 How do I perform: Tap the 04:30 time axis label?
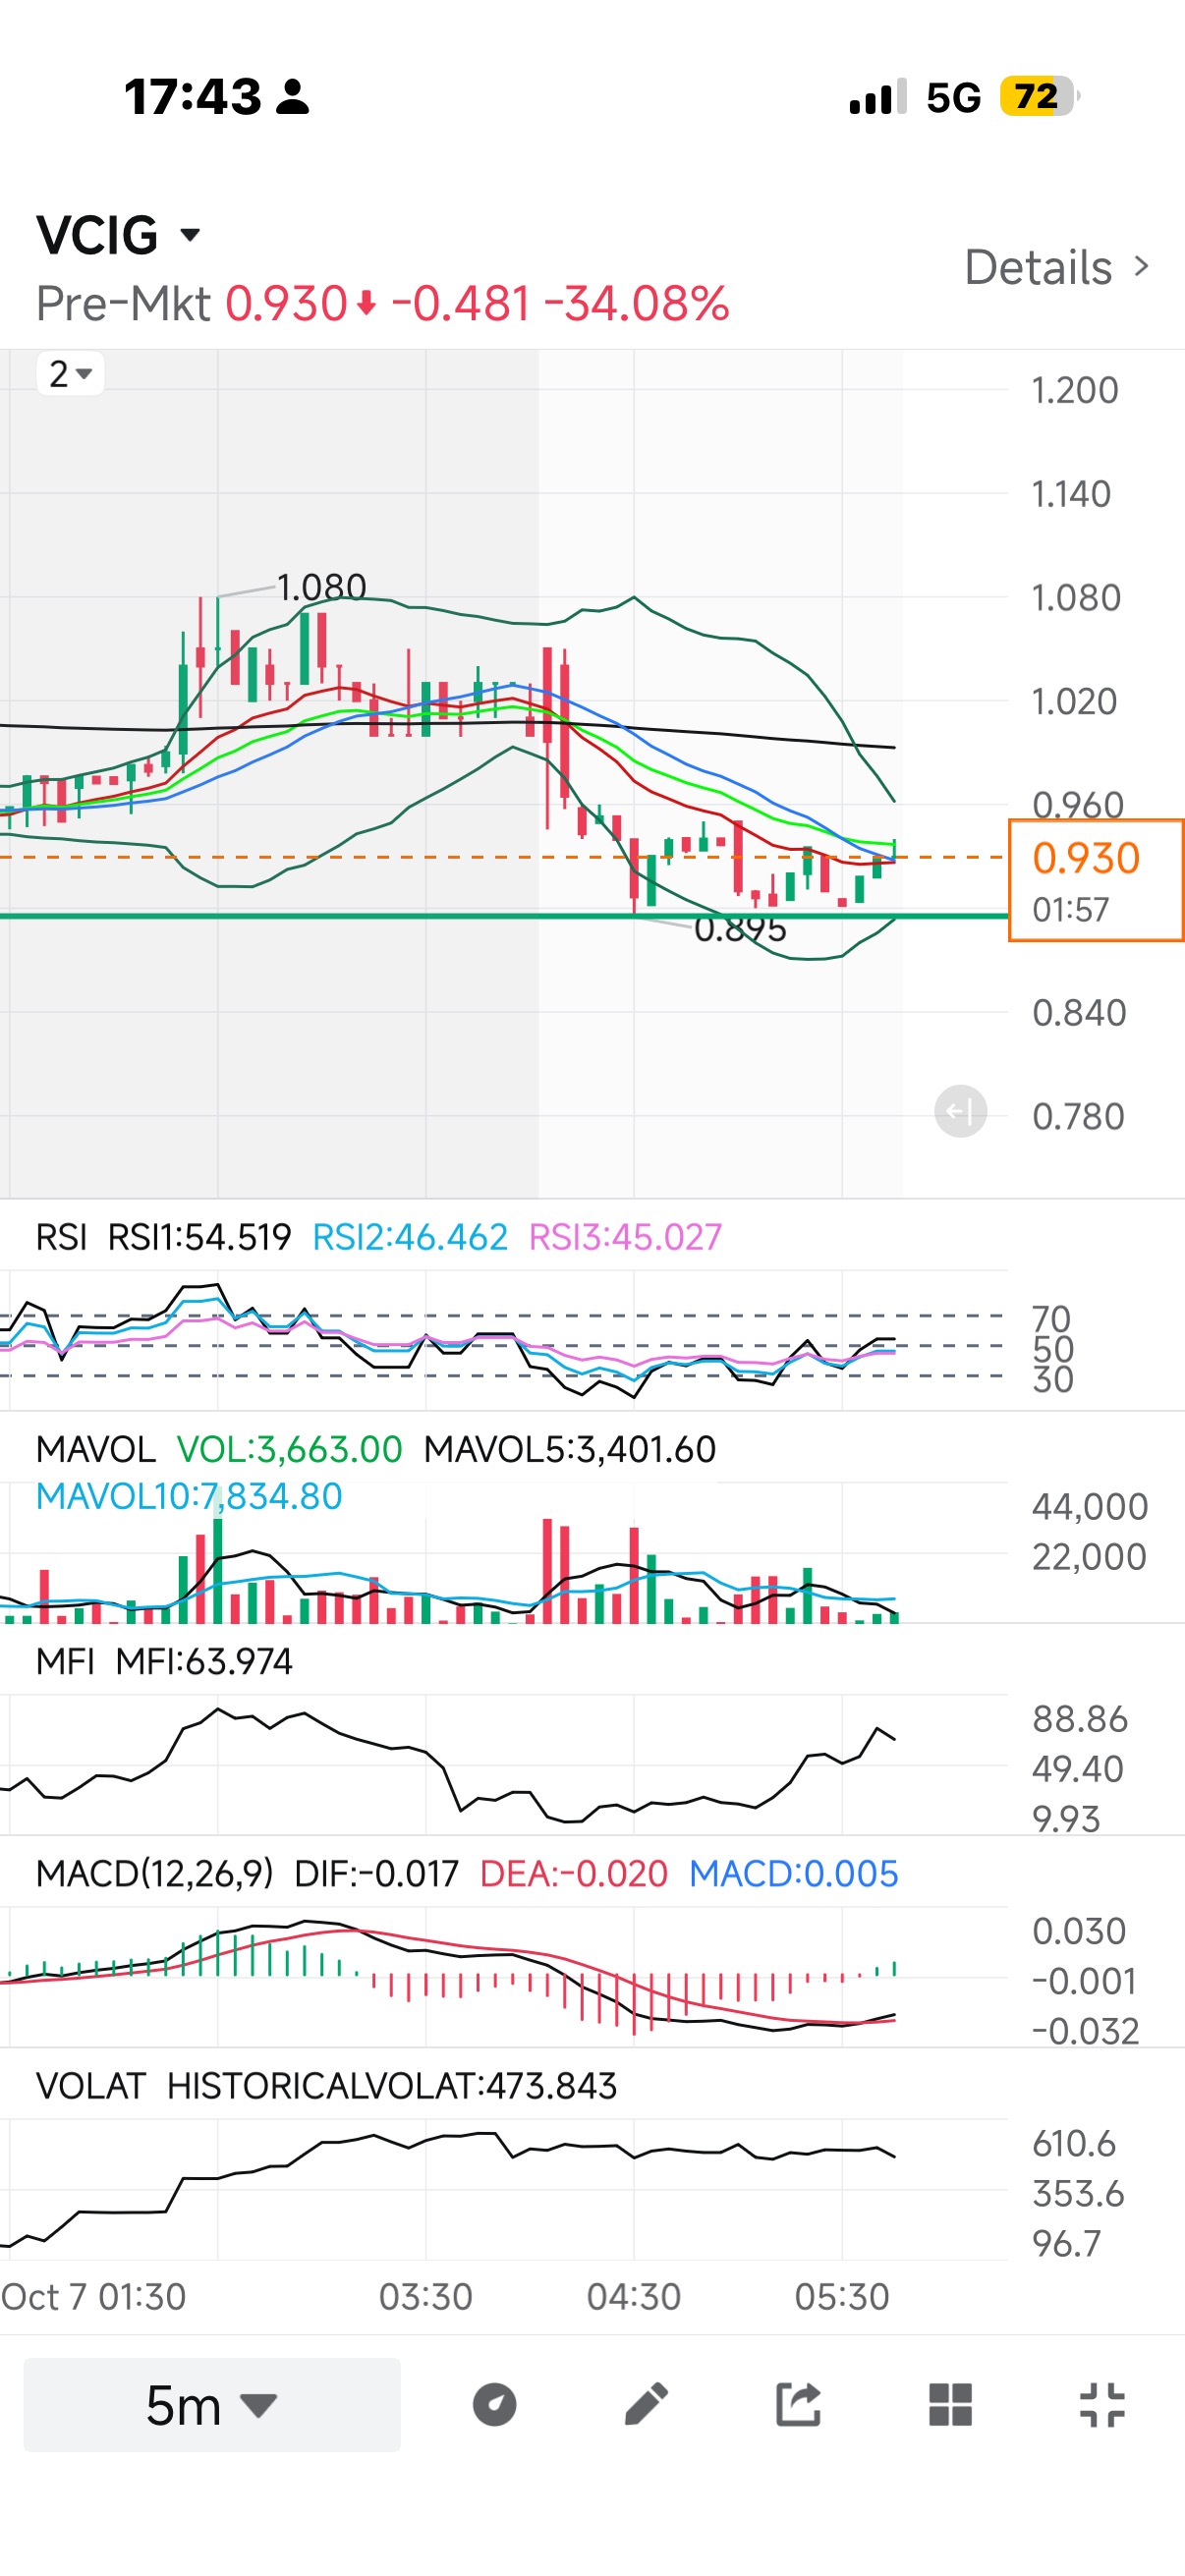pos(634,2297)
